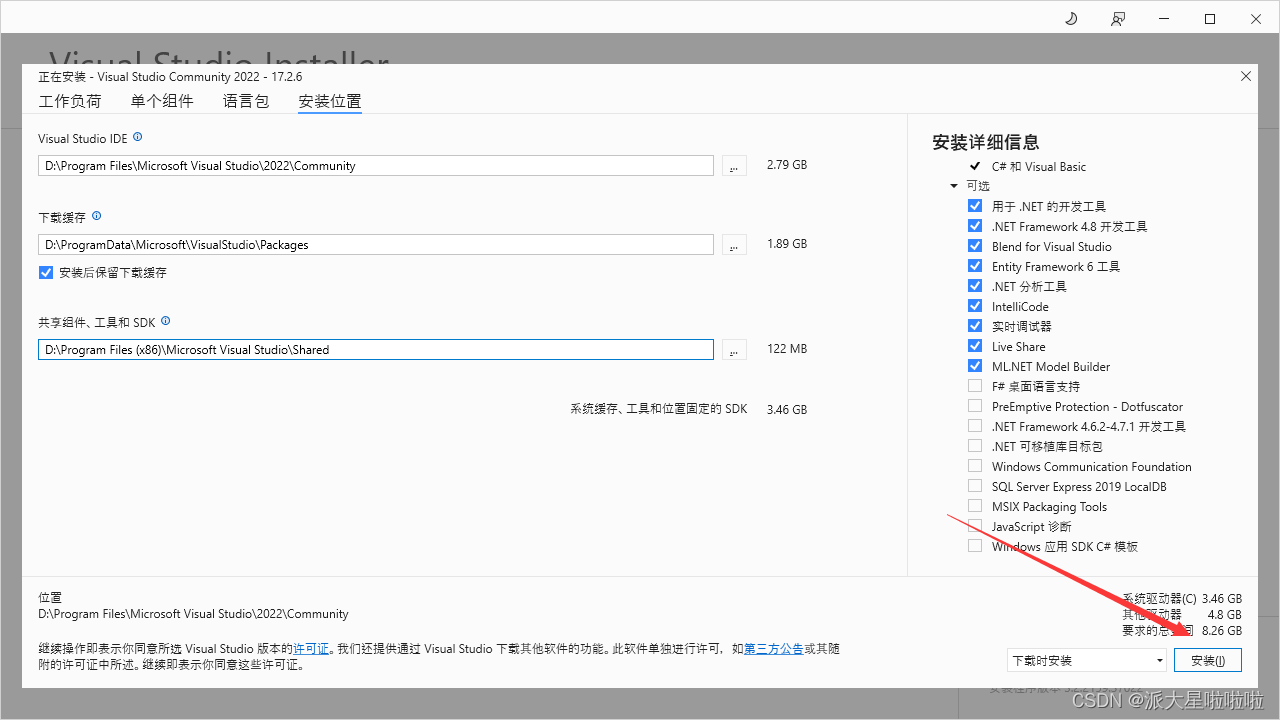Click the location path under 位置
This screenshot has height=720, width=1280.
click(x=193, y=614)
